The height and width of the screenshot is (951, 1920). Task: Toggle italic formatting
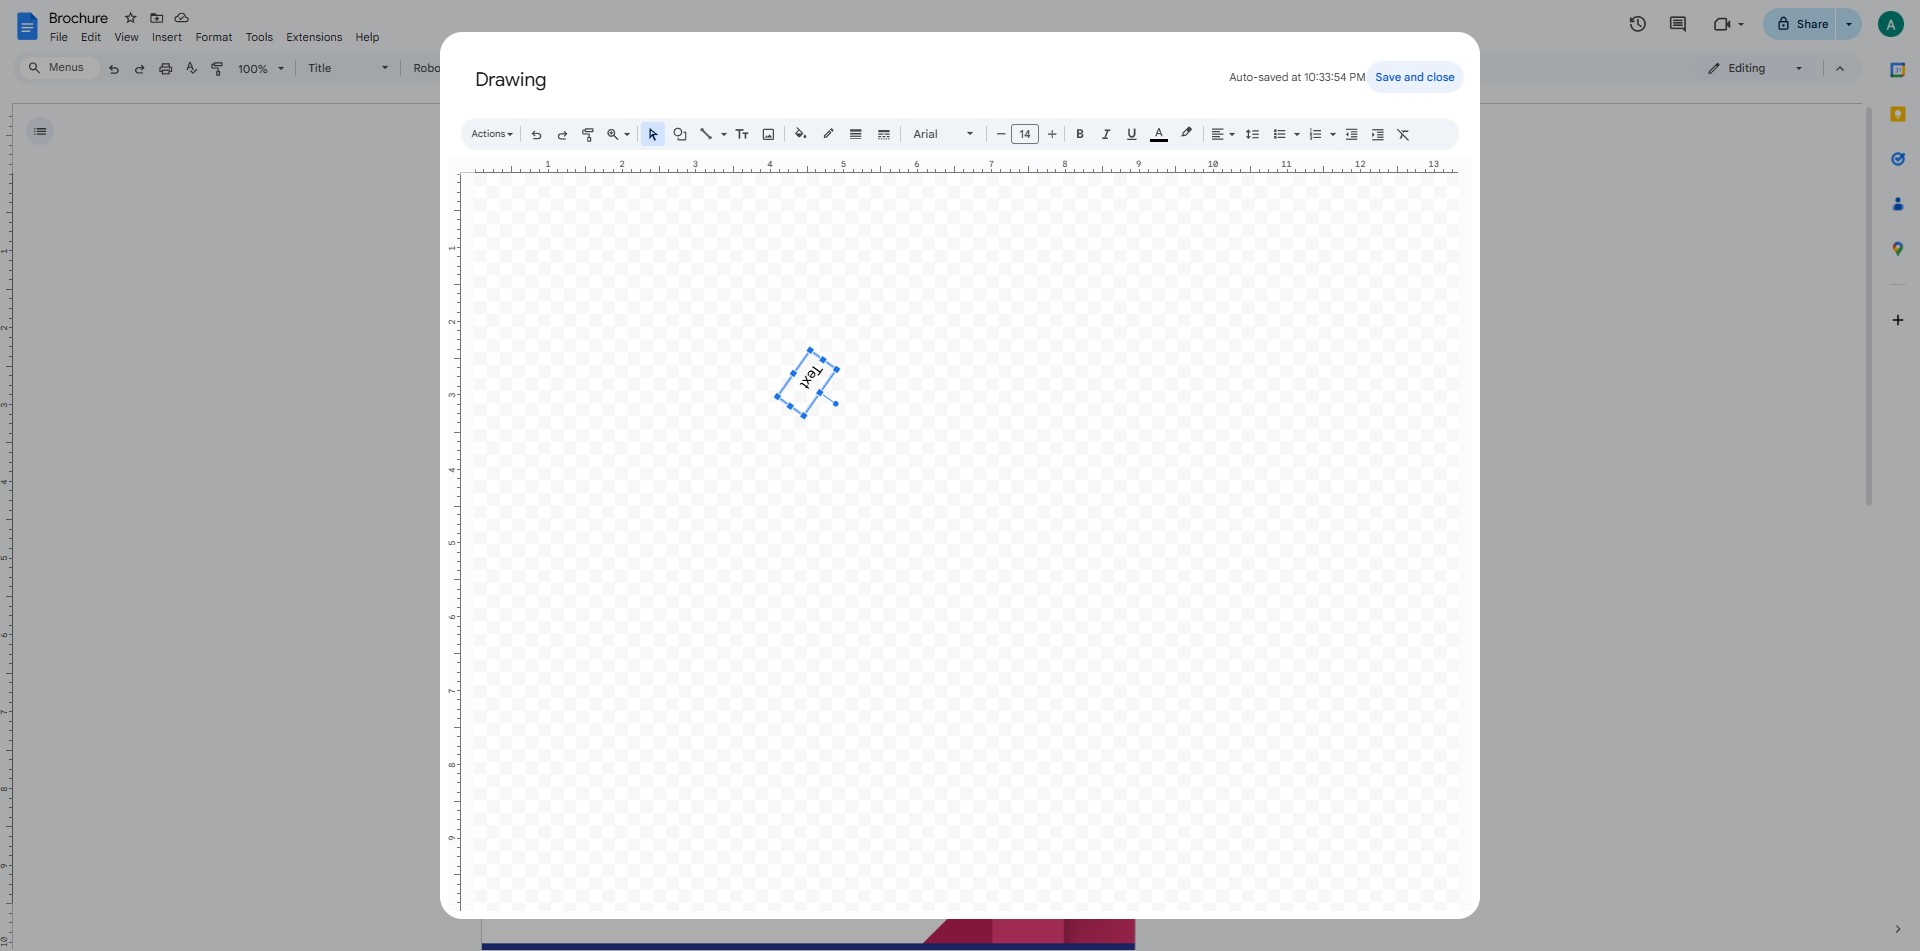pyautogui.click(x=1105, y=134)
